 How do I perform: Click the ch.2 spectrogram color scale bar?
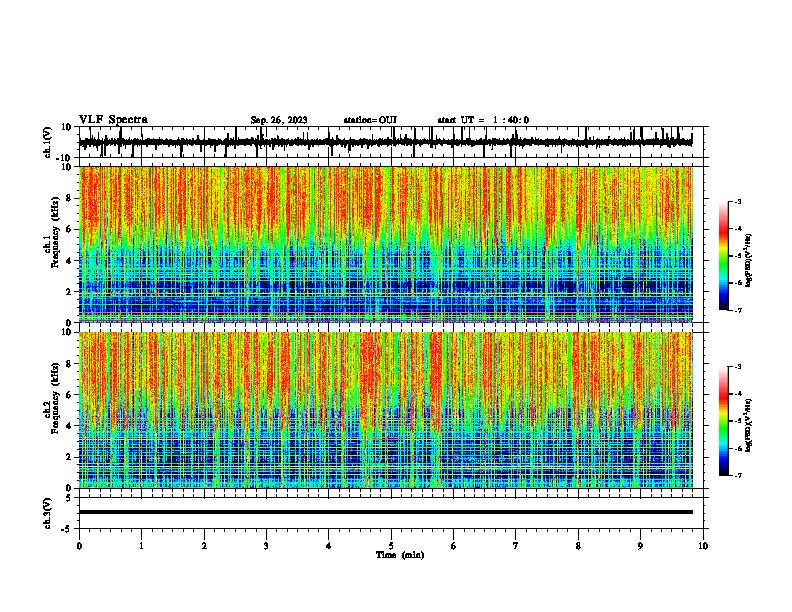(x=723, y=421)
